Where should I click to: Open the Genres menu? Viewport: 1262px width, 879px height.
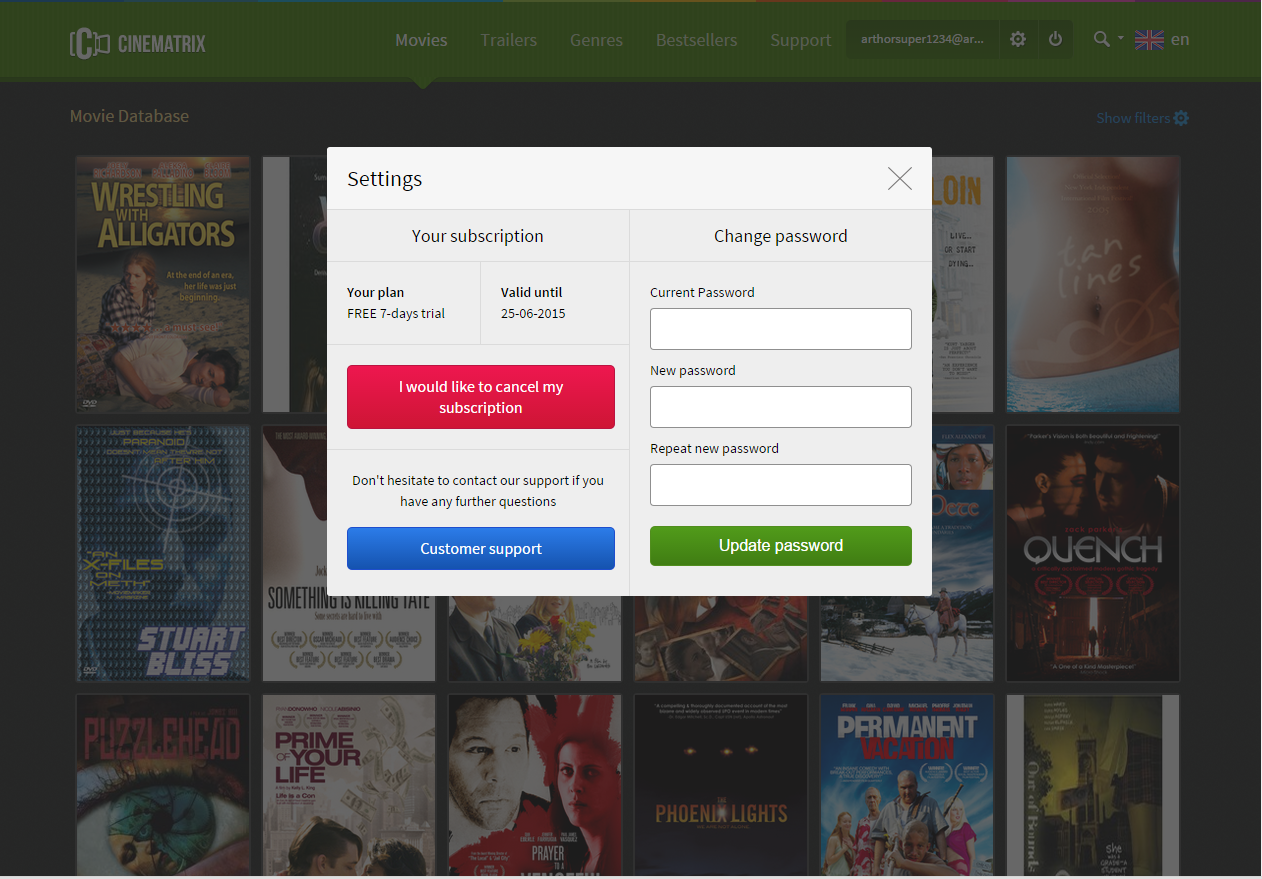pyautogui.click(x=596, y=40)
